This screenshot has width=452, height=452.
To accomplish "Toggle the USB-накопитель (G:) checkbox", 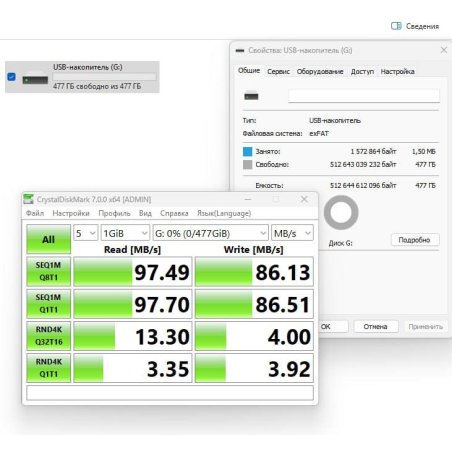I will tap(11, 77).
